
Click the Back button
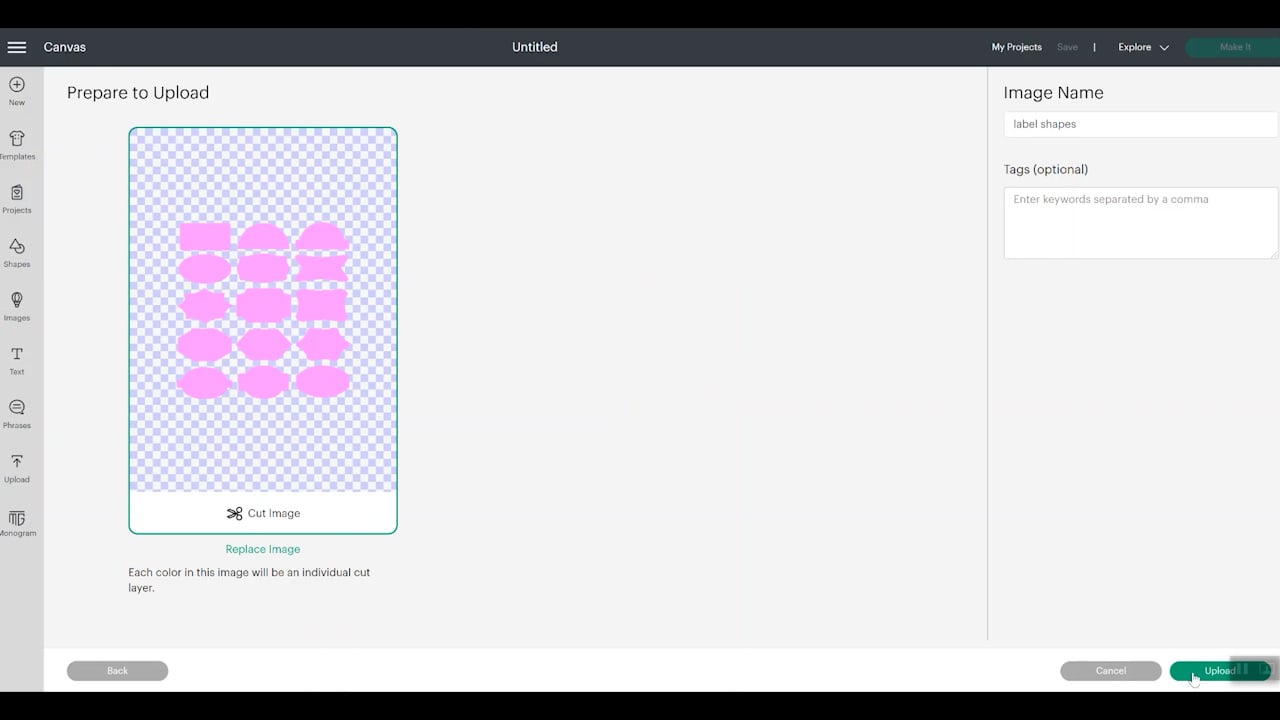coord(117,671)
